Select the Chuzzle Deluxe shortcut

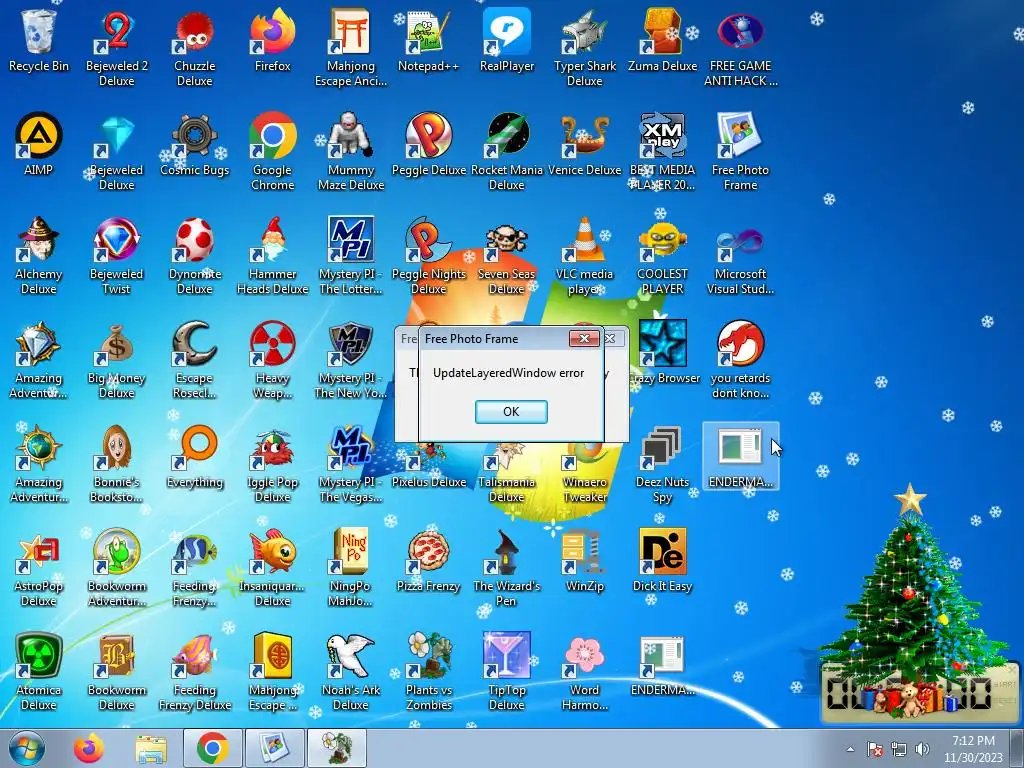(195, 47)
